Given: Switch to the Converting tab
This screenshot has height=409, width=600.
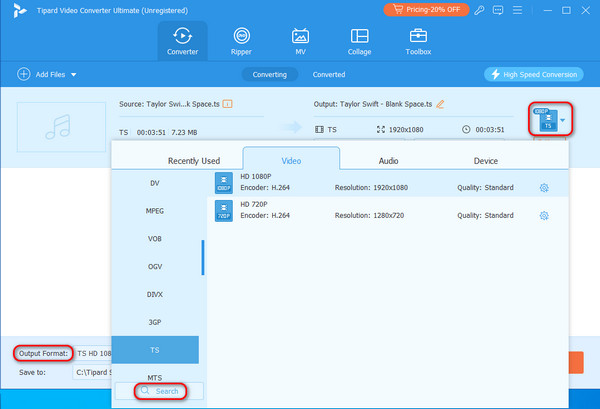Looking at the screenshot, I should [x=269, y=74].
